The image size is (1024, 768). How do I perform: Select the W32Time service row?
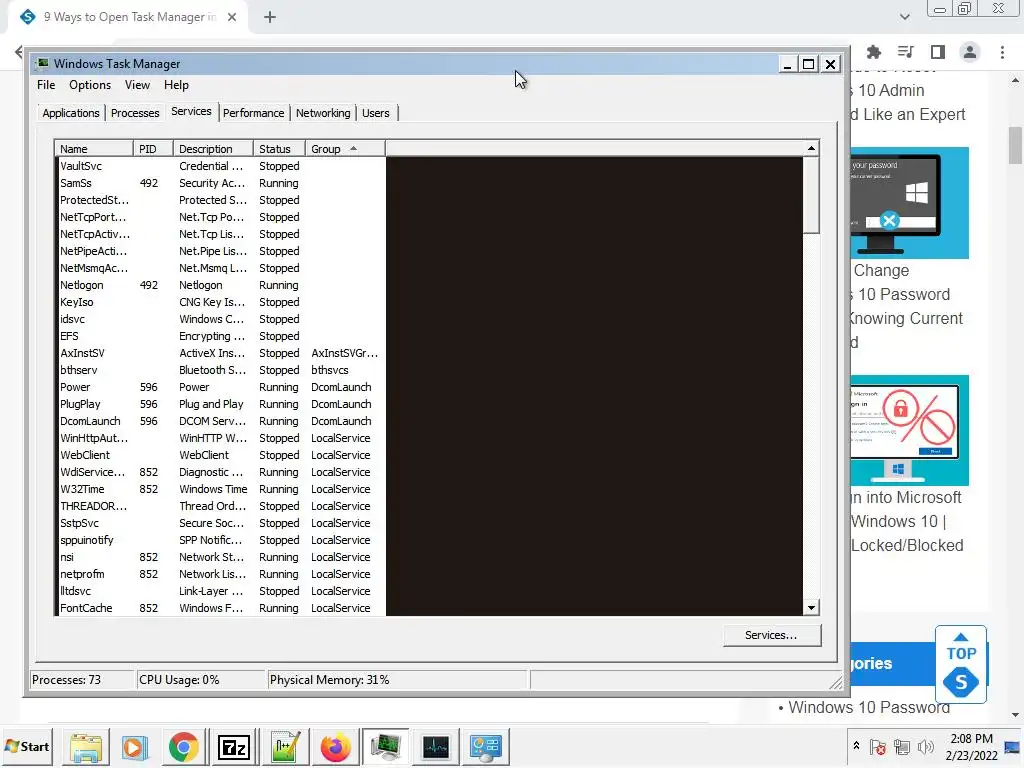coord(220,489)
